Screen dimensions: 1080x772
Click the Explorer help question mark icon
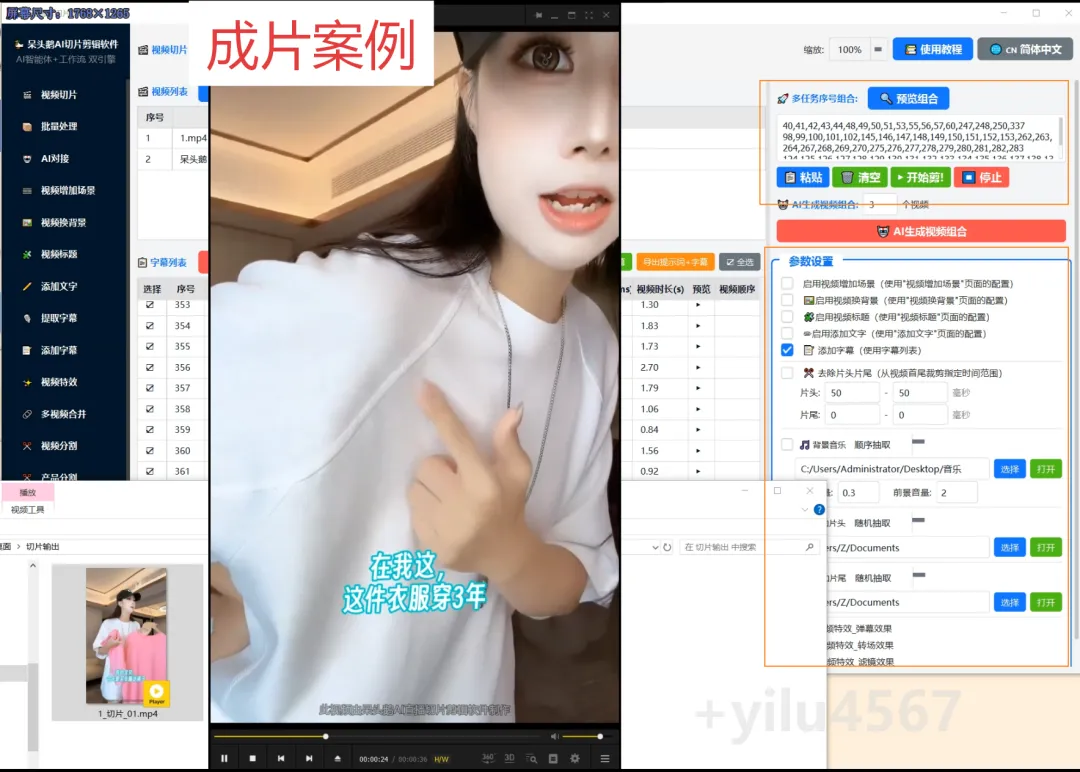(819, 510)
